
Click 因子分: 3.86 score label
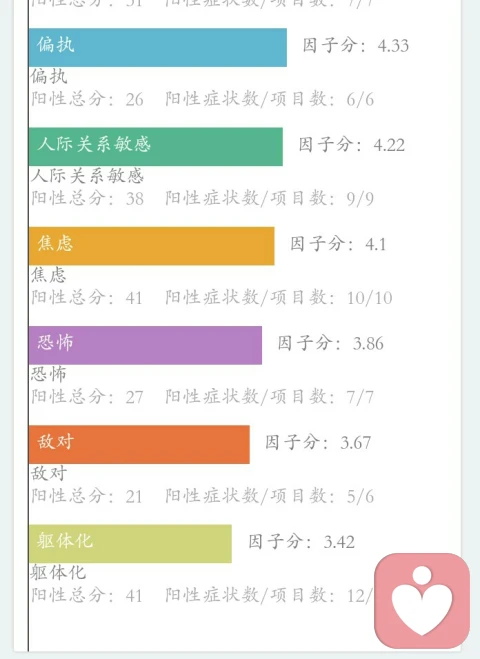point(331,343)
